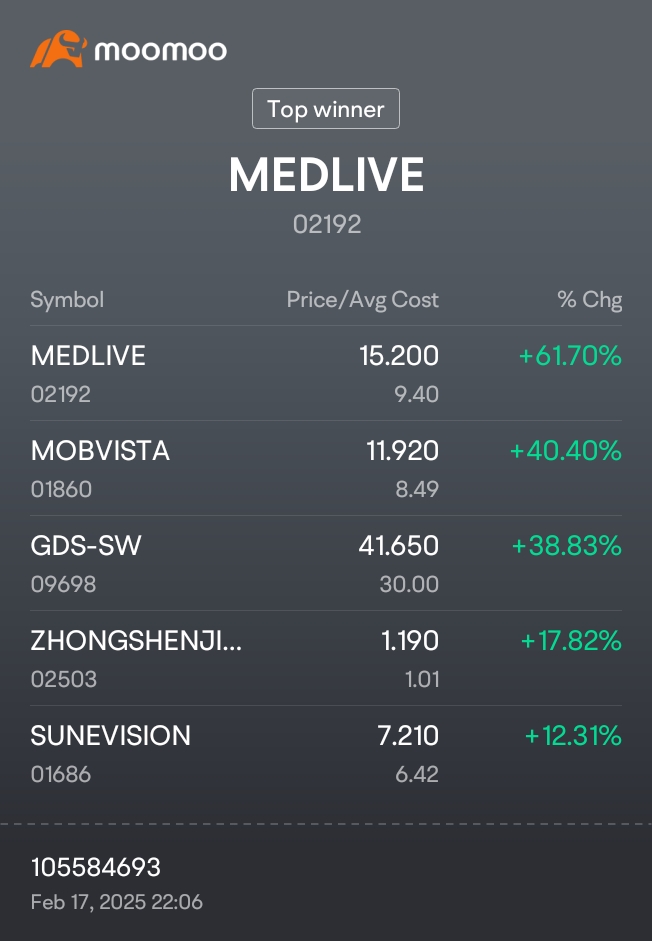
Task: Click the +12.31% change for SUNEVISION
Action: pyautogui.click(x=573, y=736)
